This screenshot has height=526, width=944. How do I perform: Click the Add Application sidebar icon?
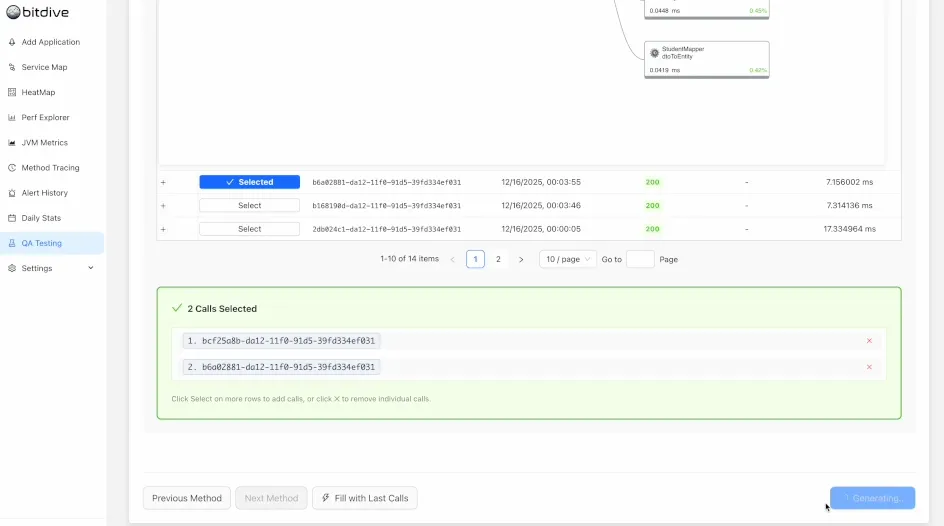(x=12, y=42)
